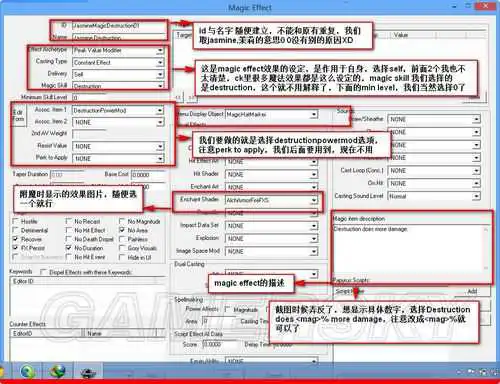The width and height of the screenshot is (500, 384).
Task: Open the first globe browser icon on taskbar
Action: tap(27, 372)
